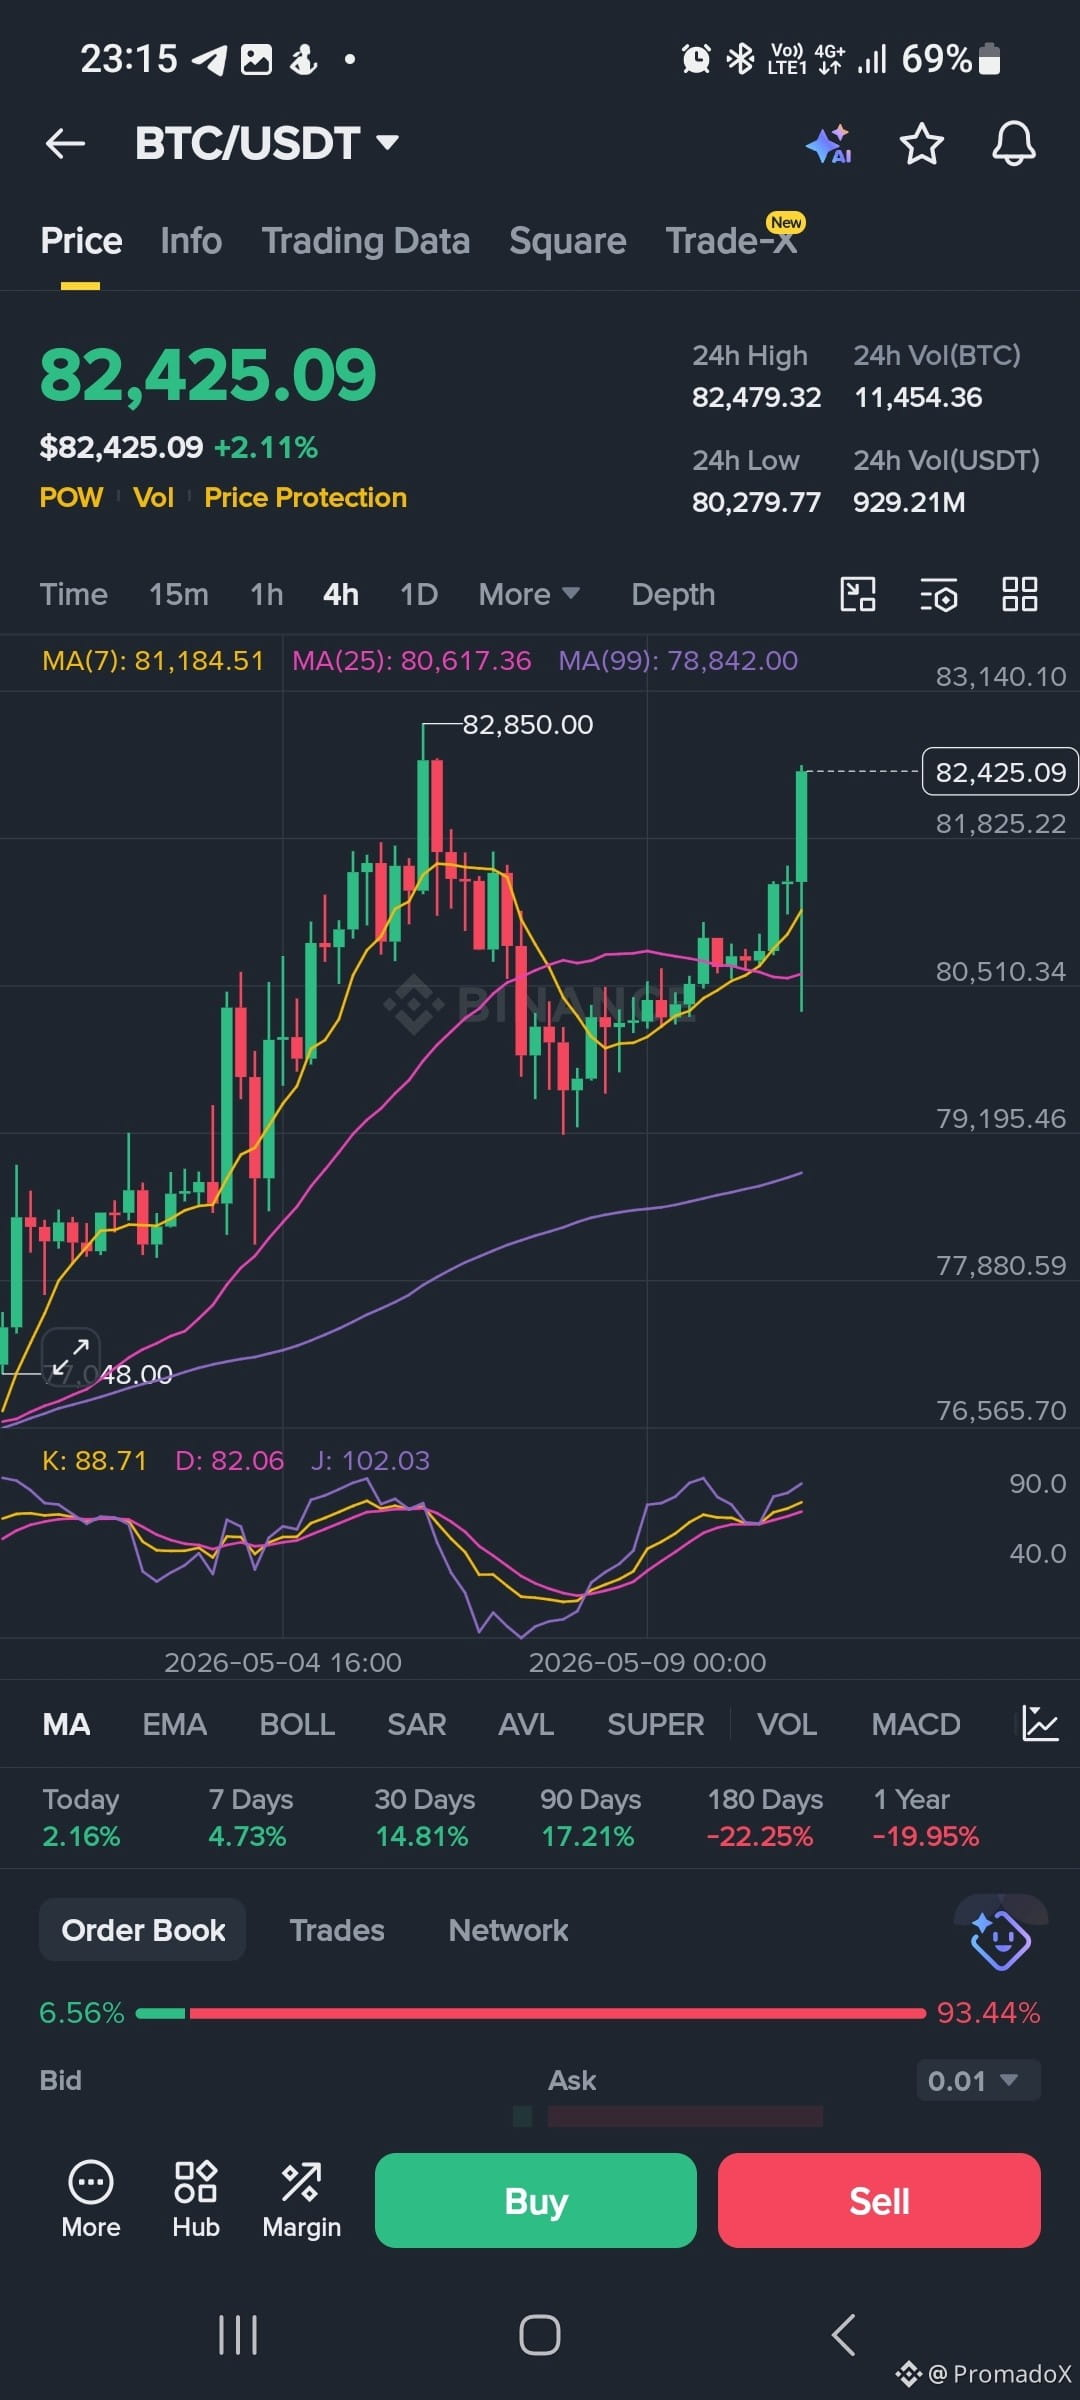Select the 1D timeframe
This screenshot has width=1080, height=2400.
point(419,594)
